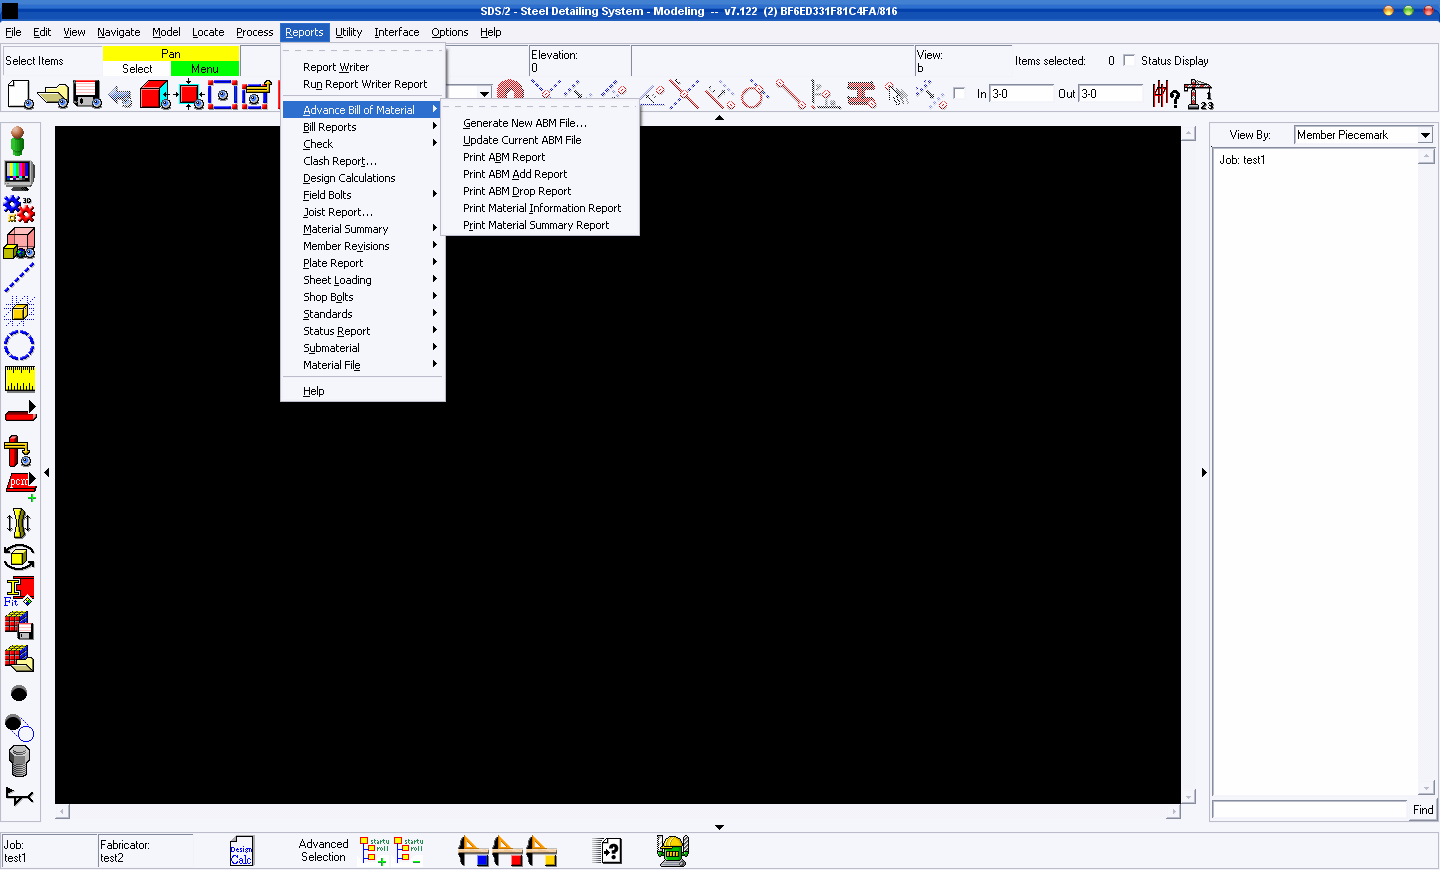Screen dimensions: 1440x870
Task: Click the red square with inward arrows icon
Action: coord(190,95)
